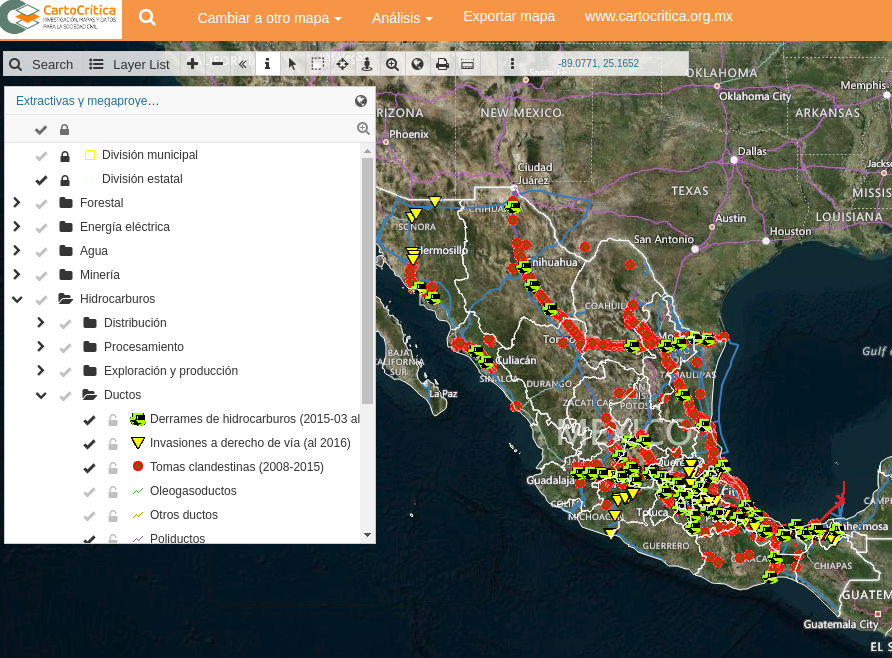Click the crosshair locate tool icon
This screenshot has width=892, height=658.
pyautogui.click(x=342, y=64)
